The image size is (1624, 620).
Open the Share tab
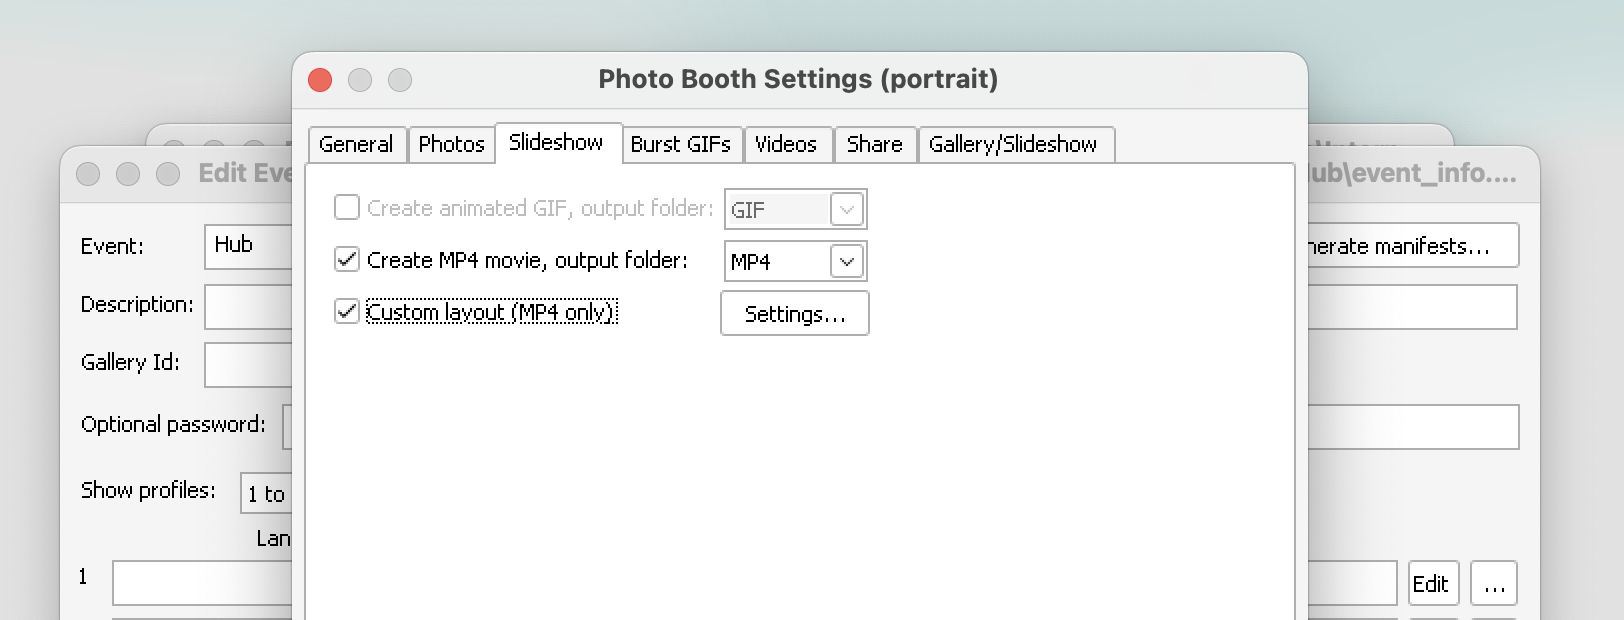click(x=874, y=145)
